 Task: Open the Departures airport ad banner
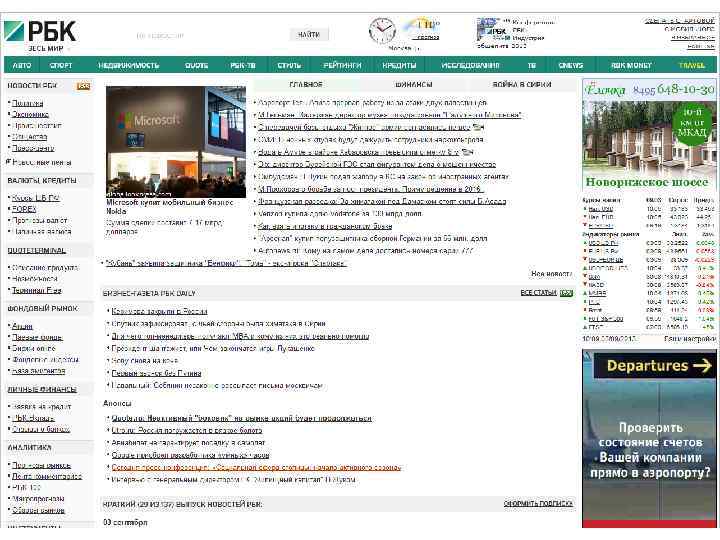point(649,439)
